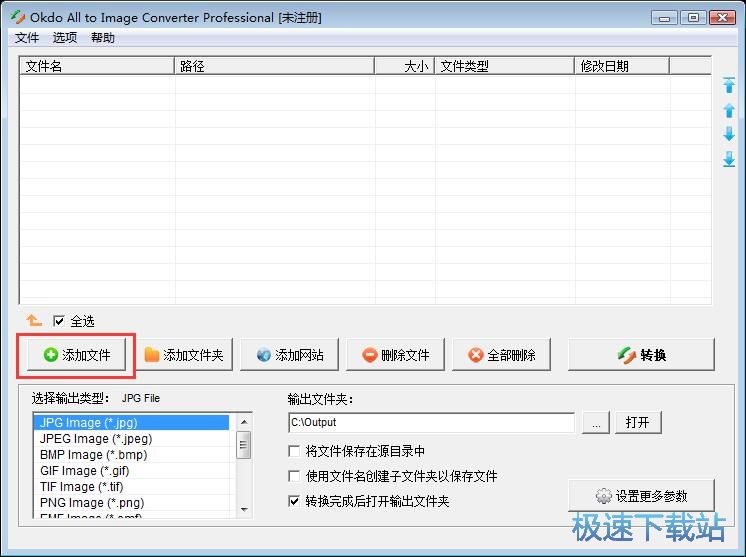Select JPG Image (*.jpg) output type

(x=131, y=422)
